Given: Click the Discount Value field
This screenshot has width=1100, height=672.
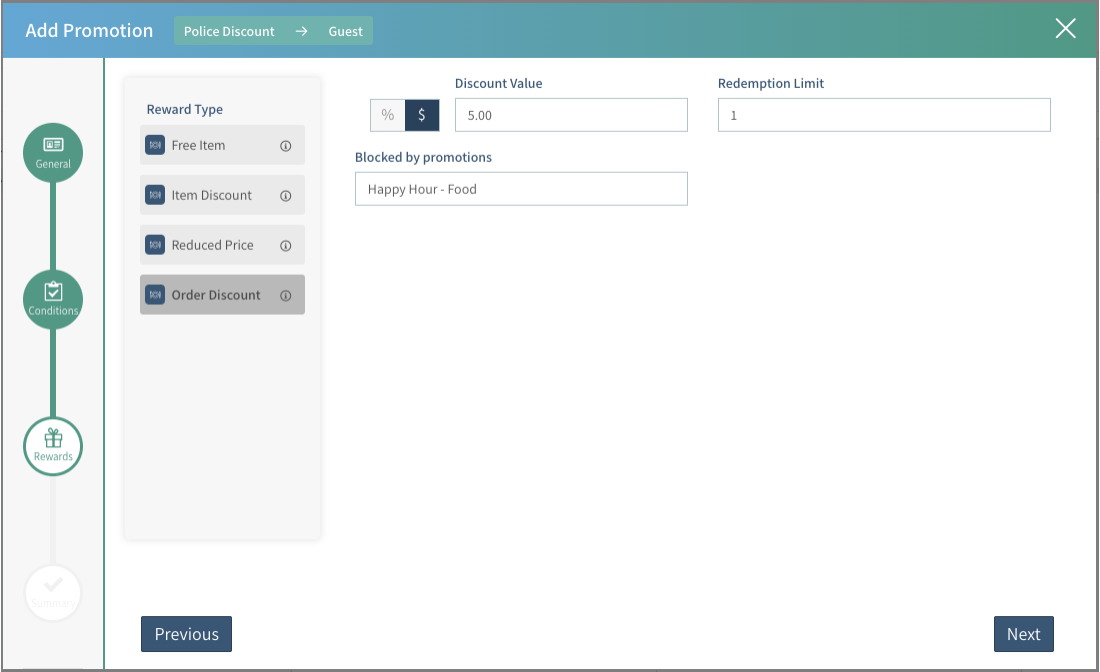Looking at the screenshot, I should point(571,115).
